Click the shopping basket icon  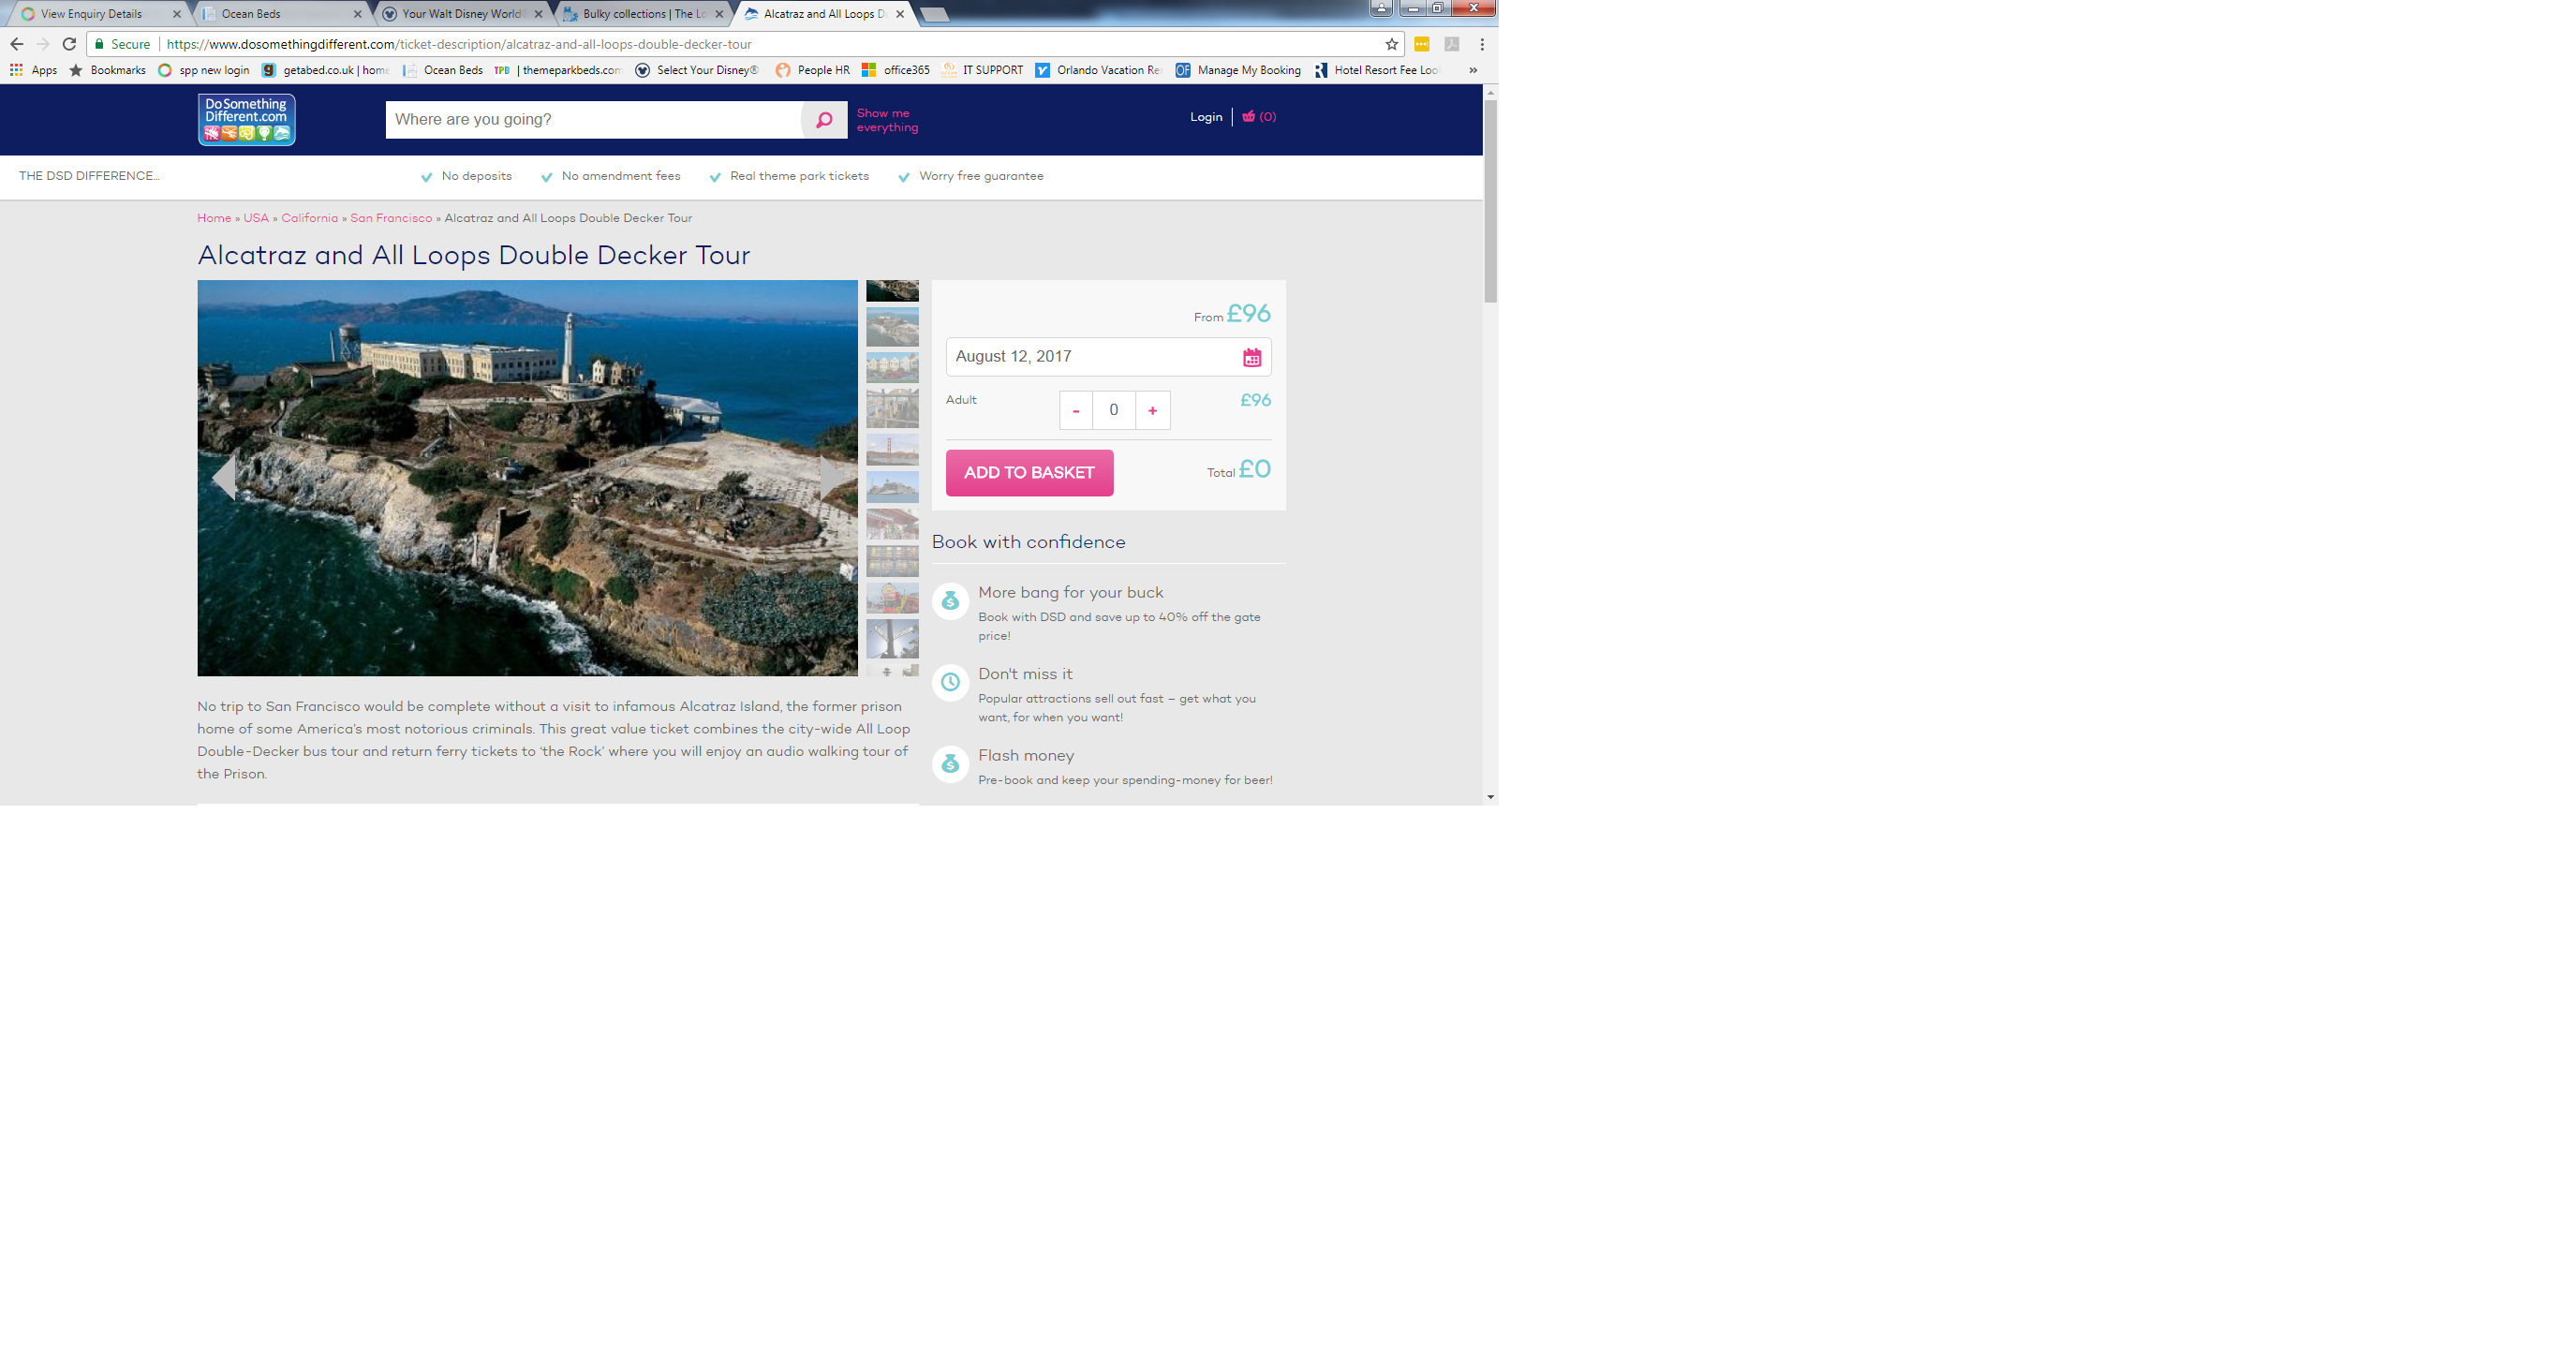pyautogui.click(x=1249, y=117)
